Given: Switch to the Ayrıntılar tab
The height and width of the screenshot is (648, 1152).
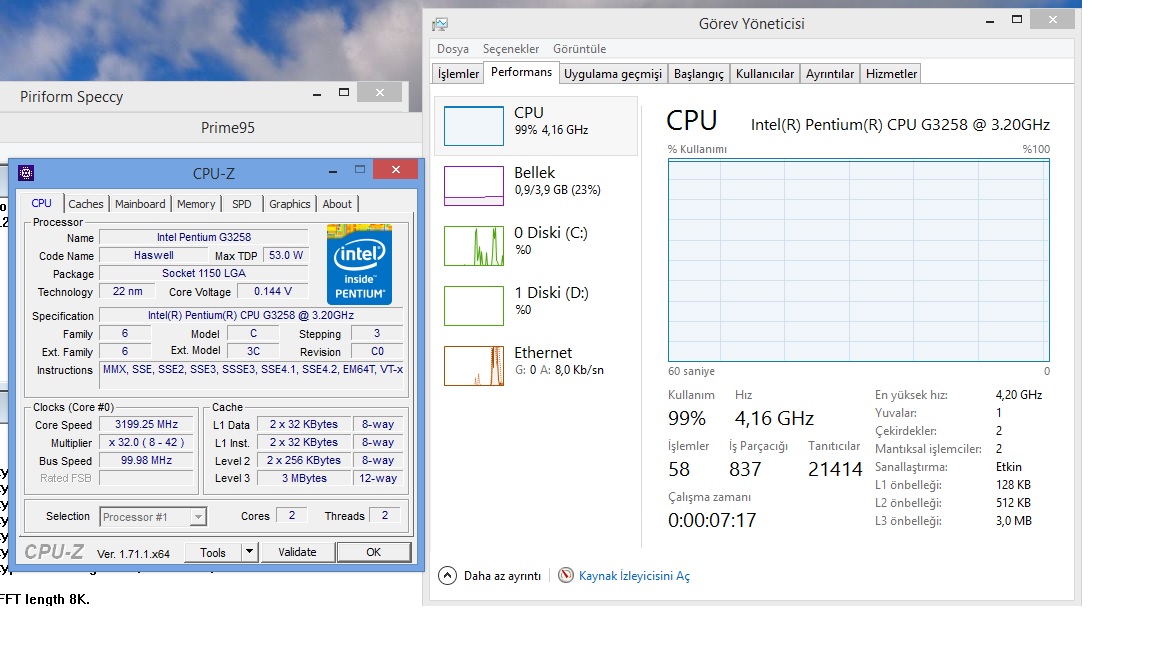Looking at the screenshot, I should tap(829, 73).
